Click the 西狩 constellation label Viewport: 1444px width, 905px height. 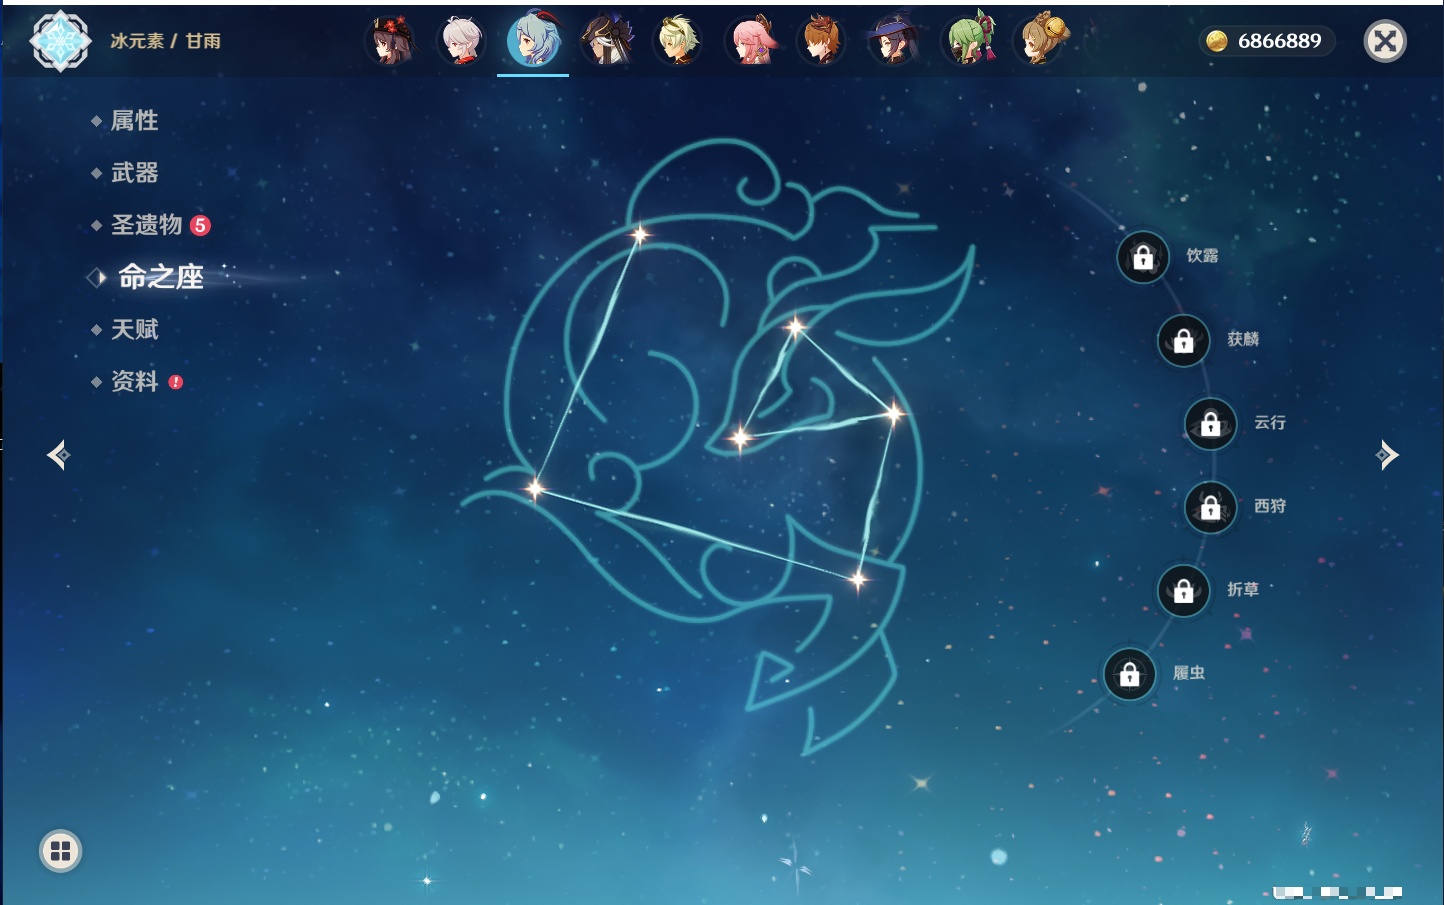click(x=1270, y=506)
